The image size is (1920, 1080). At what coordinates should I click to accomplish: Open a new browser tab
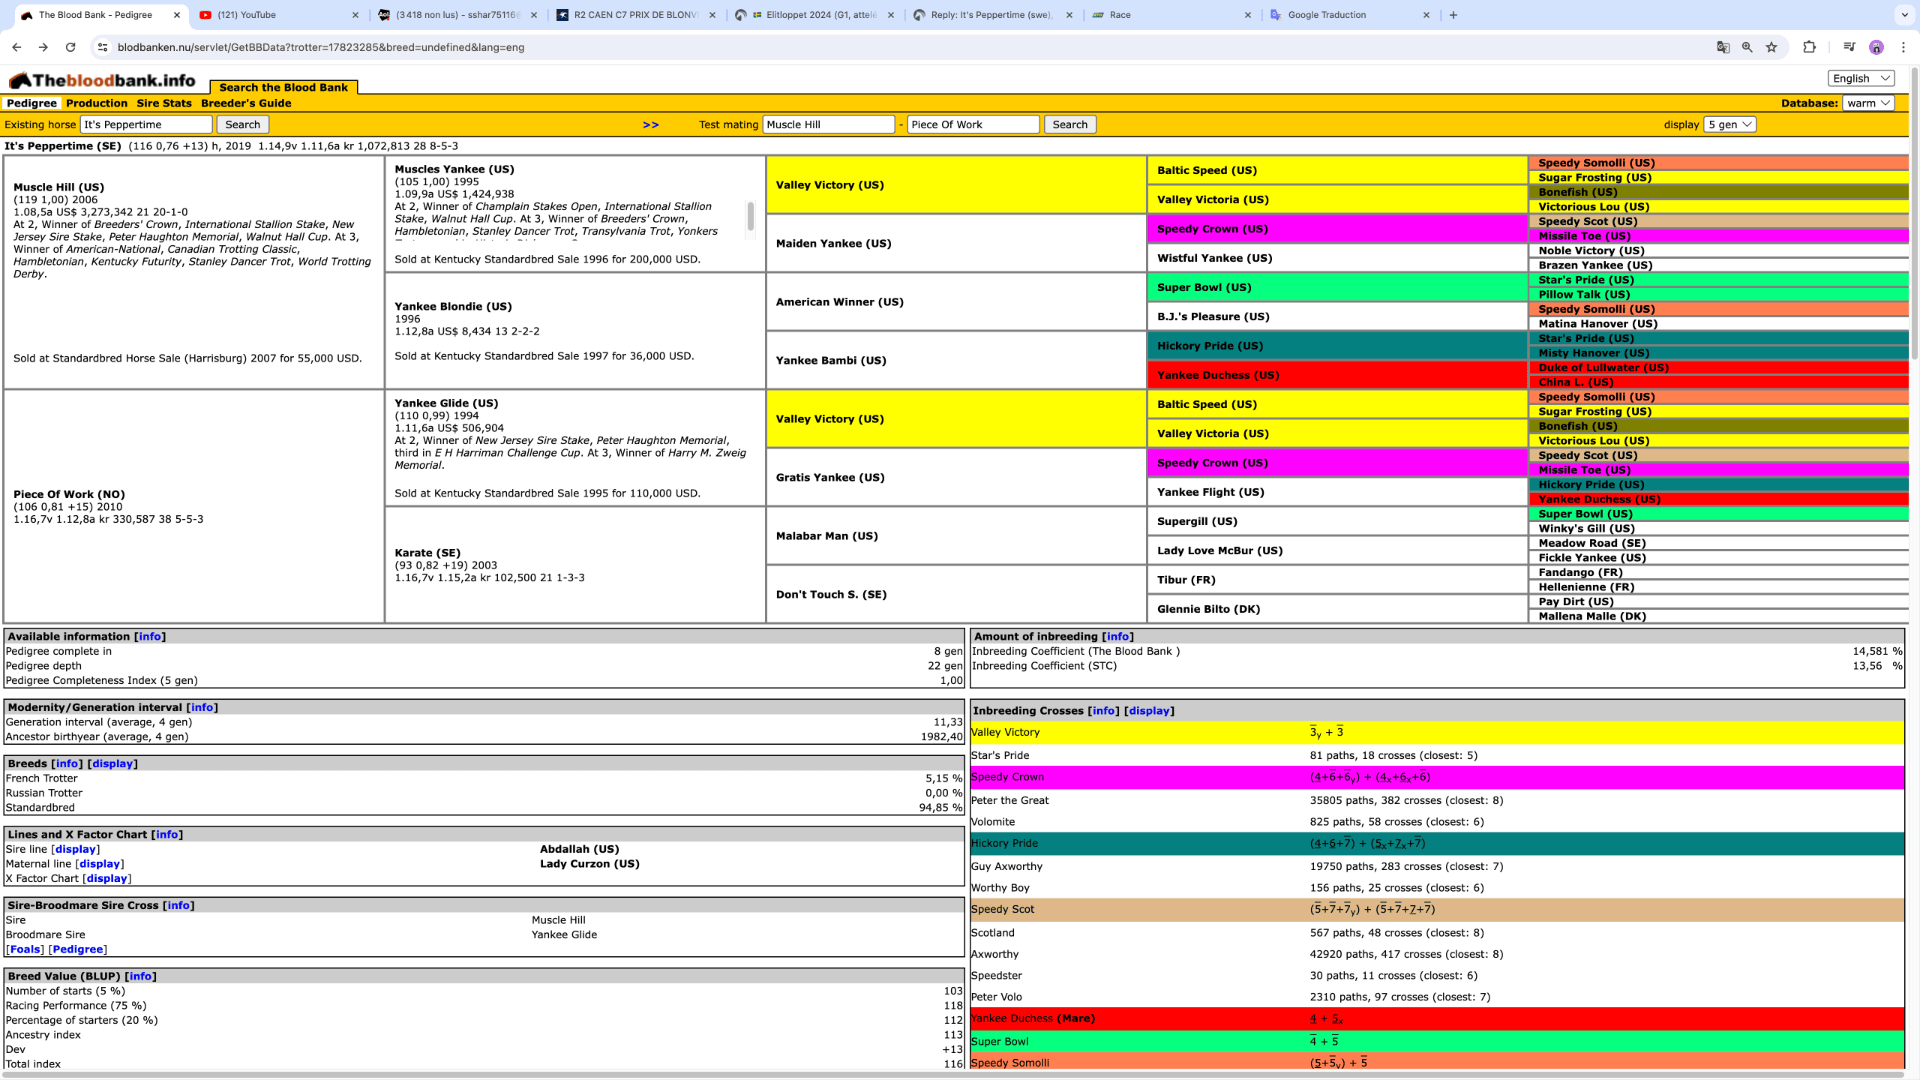pyautogui.click(x=1453, y=15)
